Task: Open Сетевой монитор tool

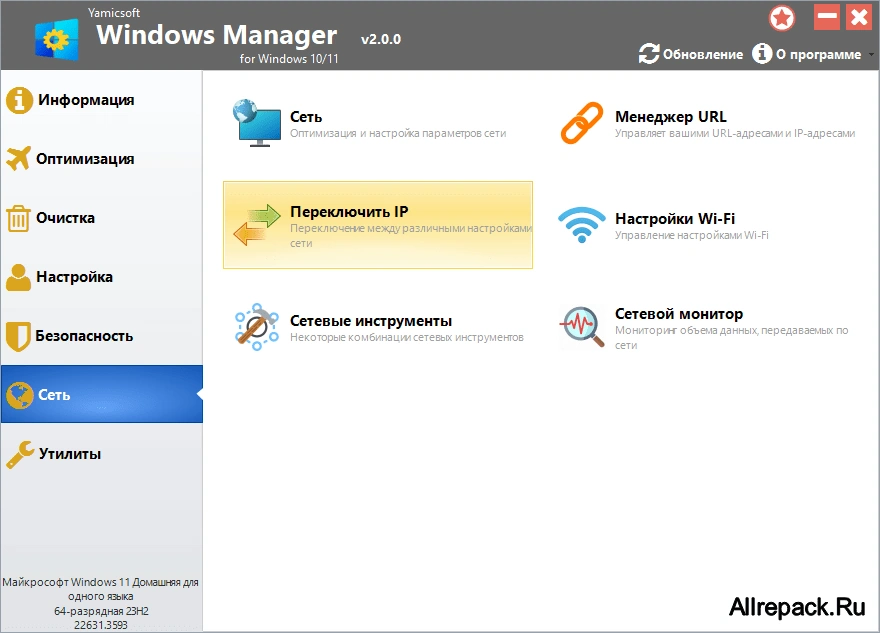Action: tap(679, 314)
